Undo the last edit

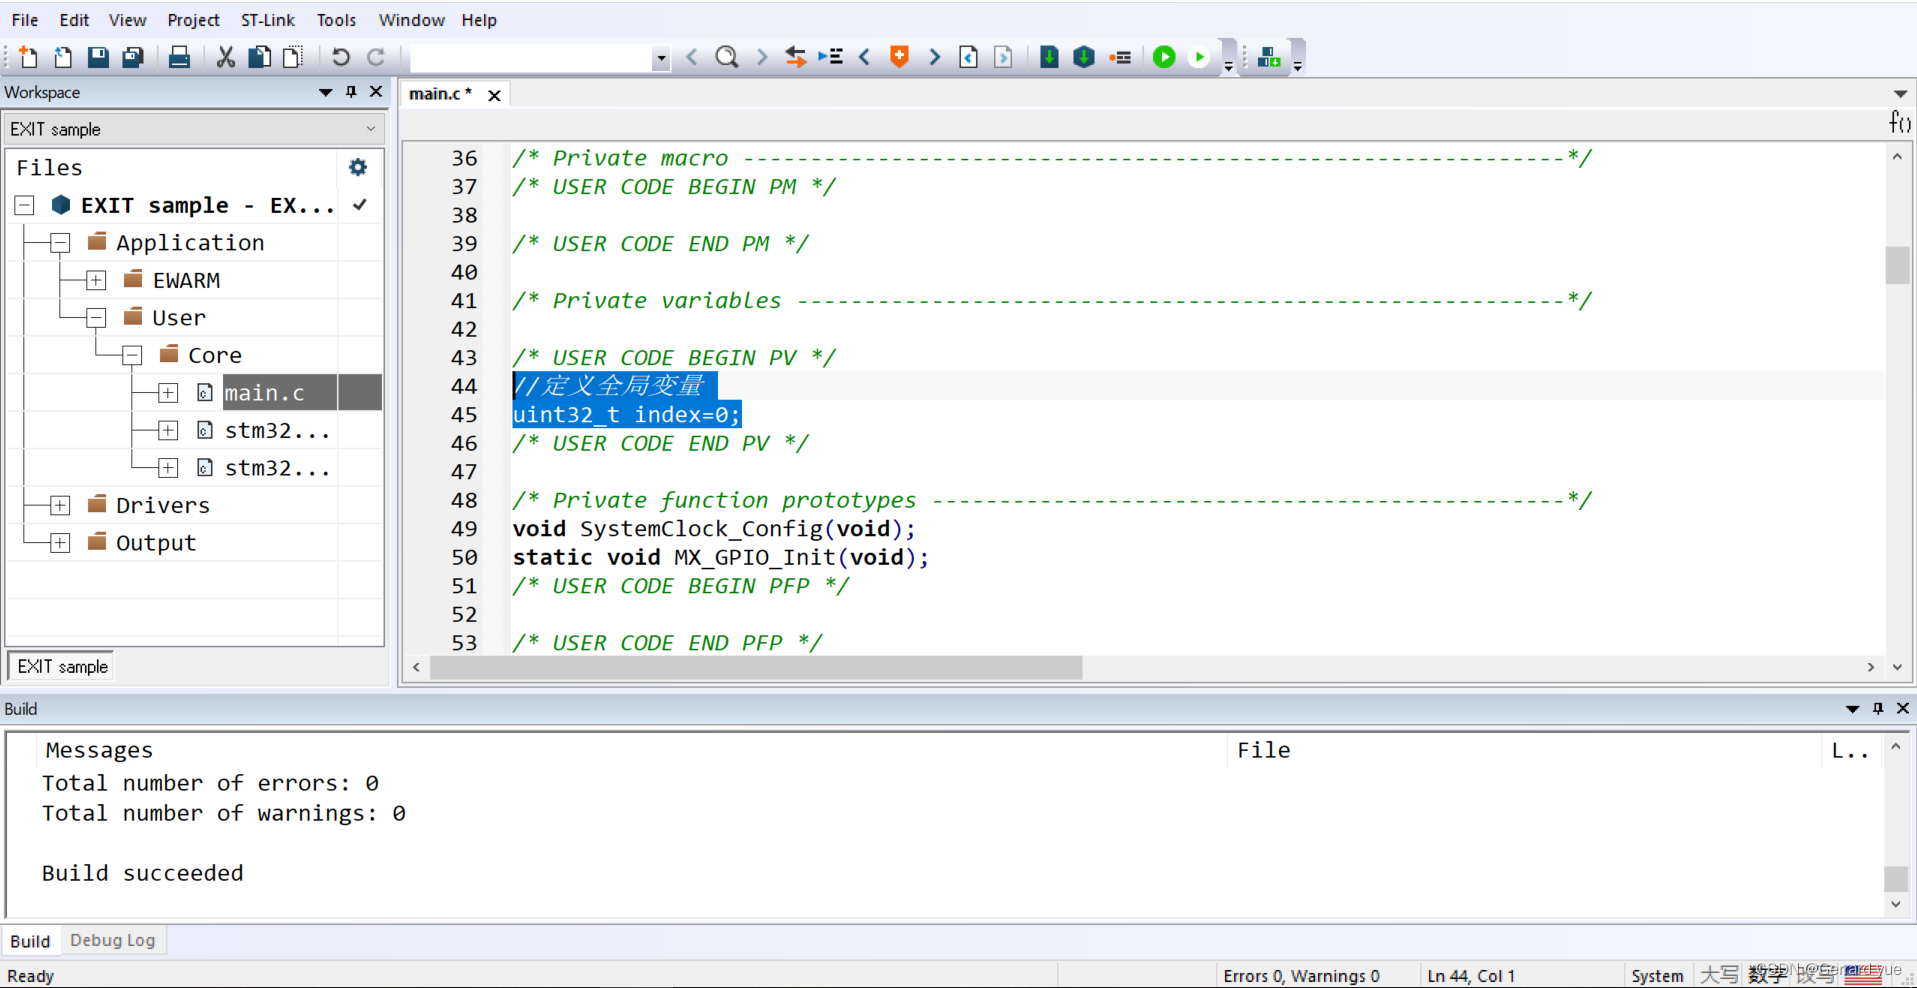click(341, 57)
